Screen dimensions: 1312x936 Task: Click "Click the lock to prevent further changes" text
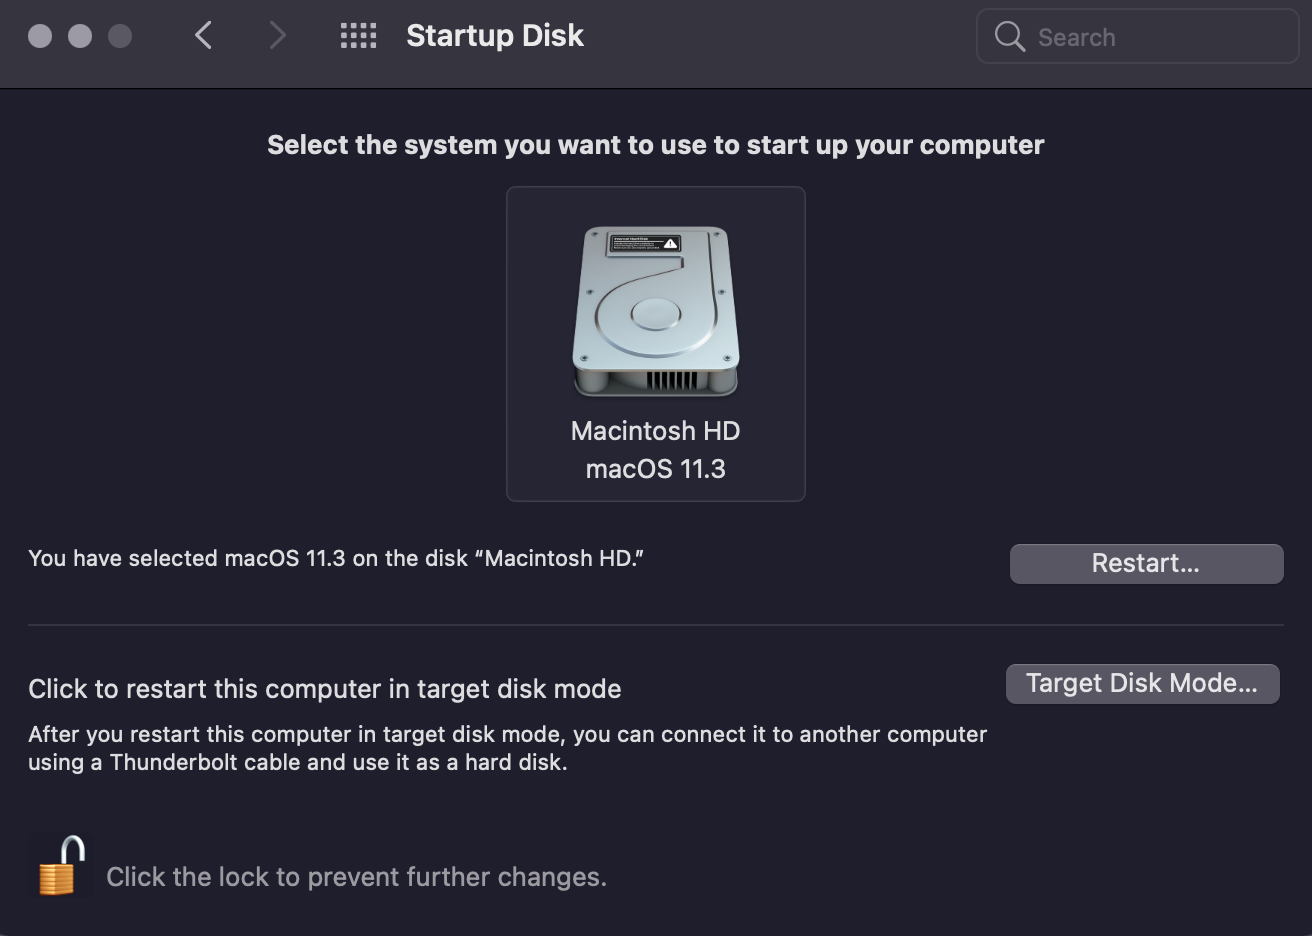356,877
